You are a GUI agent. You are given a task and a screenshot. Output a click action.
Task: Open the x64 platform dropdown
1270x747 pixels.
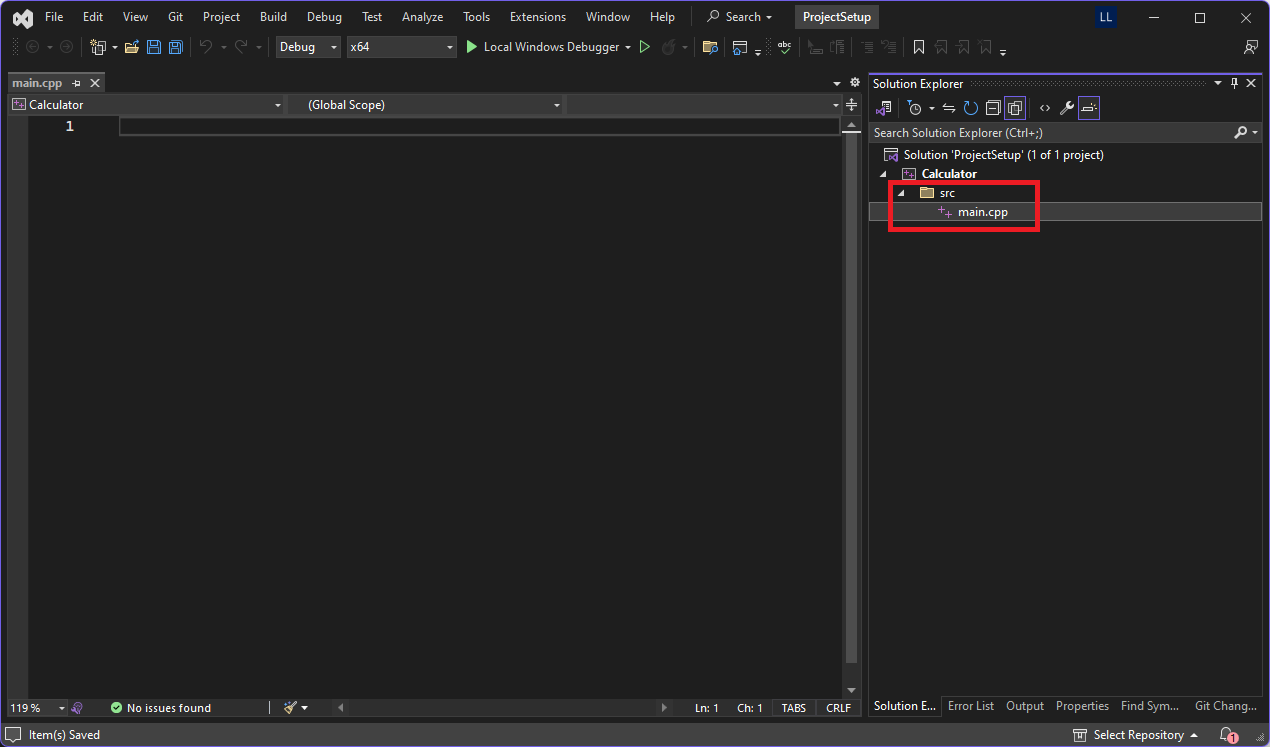402,47
